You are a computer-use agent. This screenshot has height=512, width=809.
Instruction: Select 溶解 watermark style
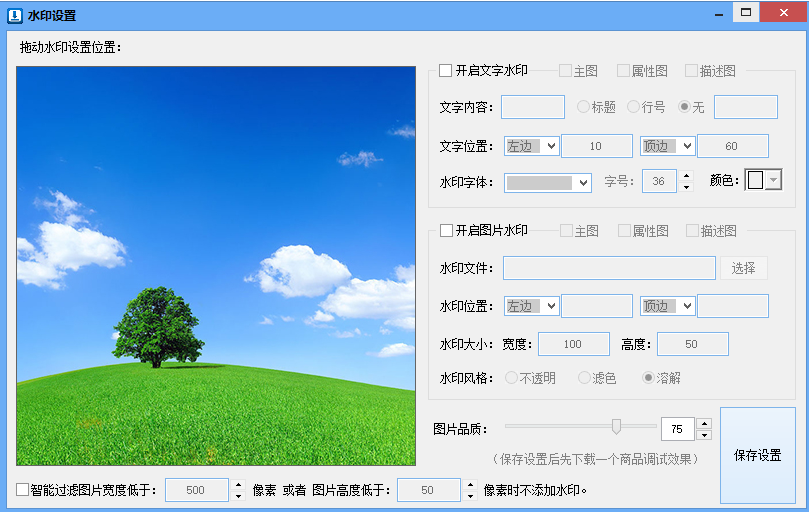click(648, 378)
